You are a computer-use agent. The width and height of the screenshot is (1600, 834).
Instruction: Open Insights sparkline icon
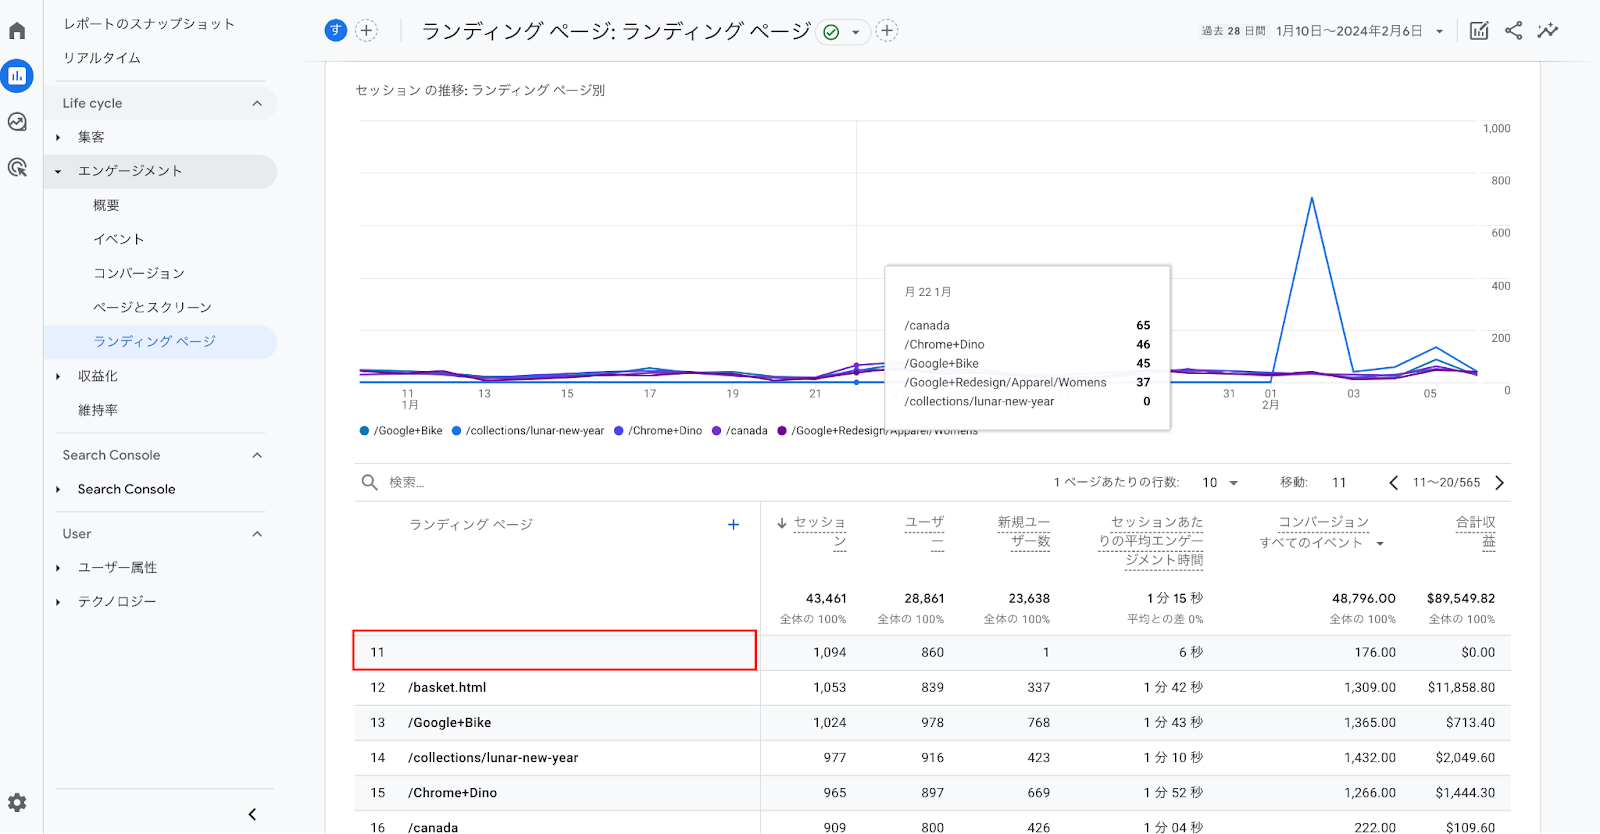click(1548, 31)
